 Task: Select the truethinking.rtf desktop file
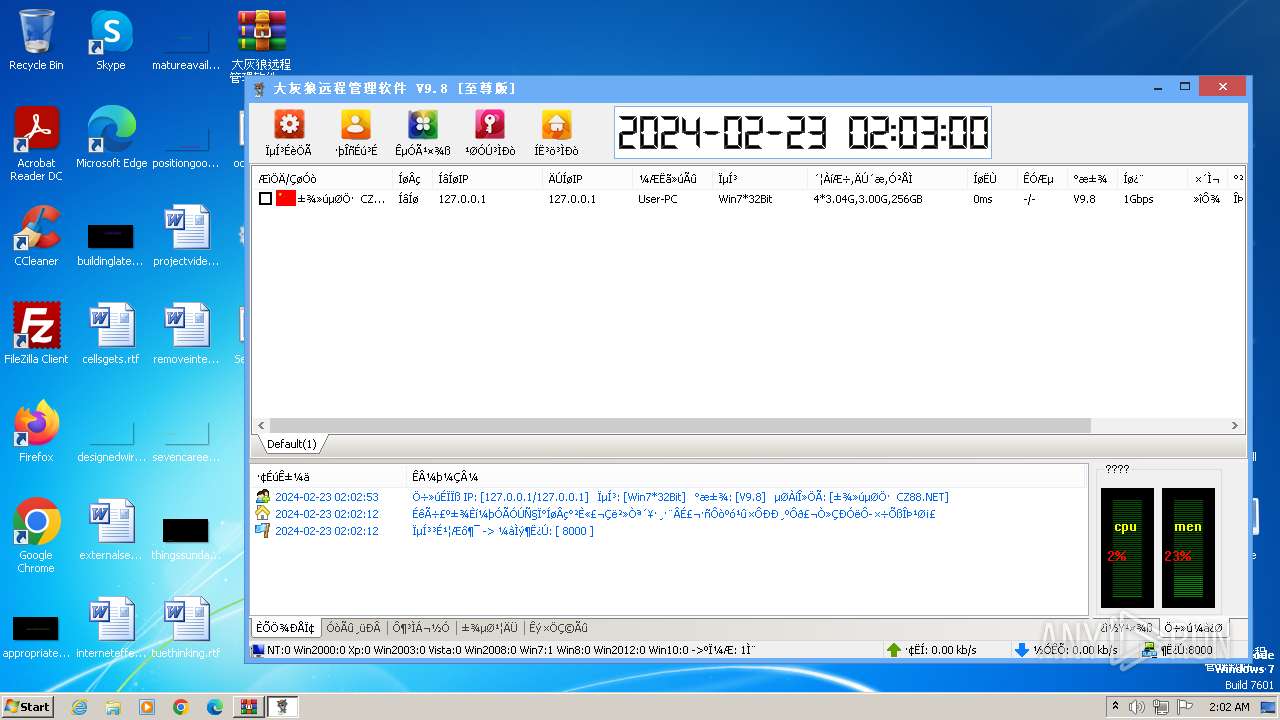pyautogui.click(x=186, y=628)
